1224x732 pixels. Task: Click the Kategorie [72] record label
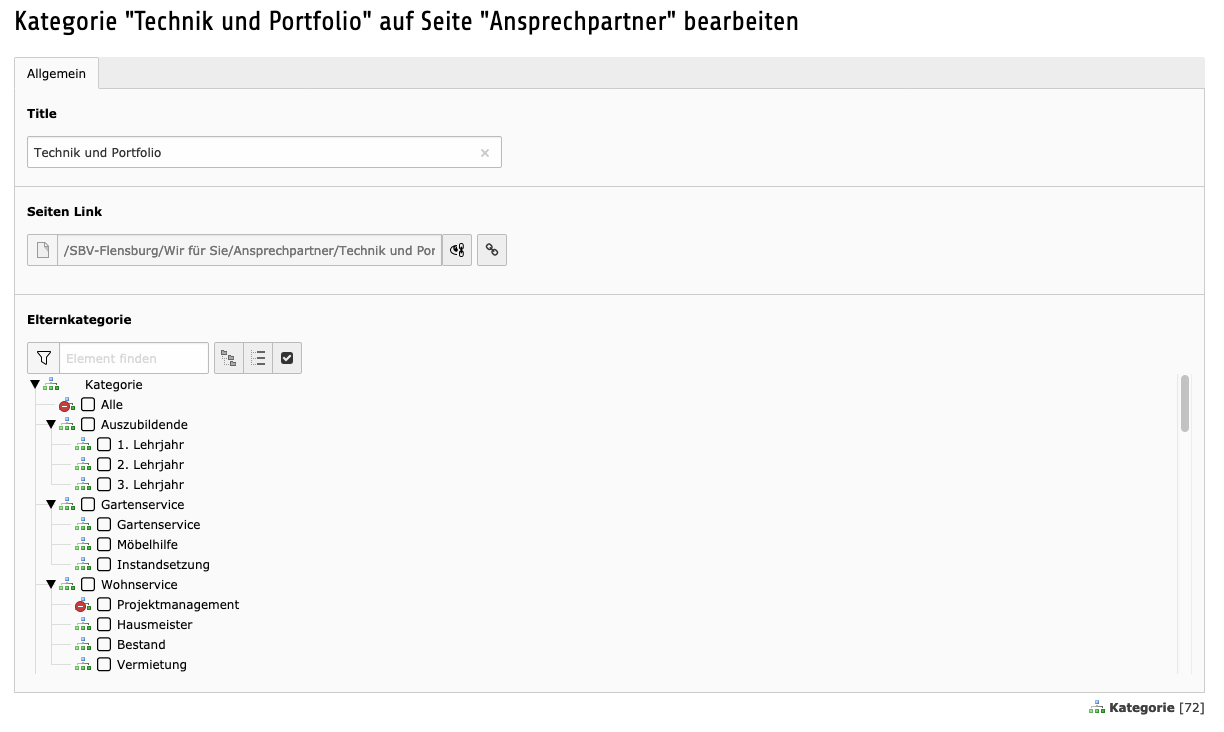click(1141, 708)
